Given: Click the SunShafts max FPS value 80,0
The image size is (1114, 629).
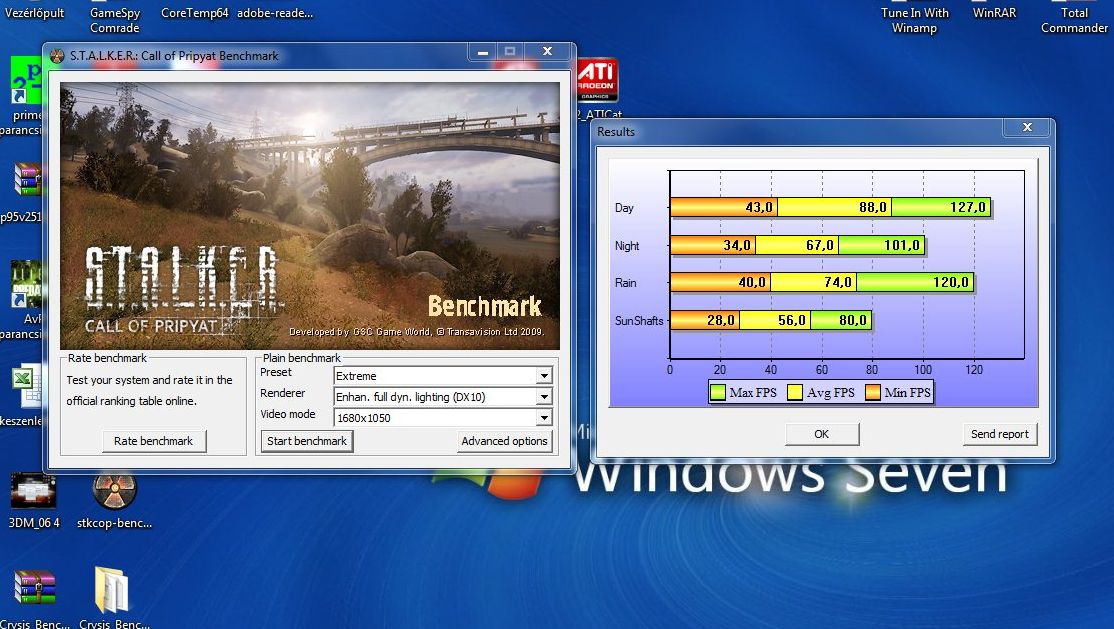Looking at the screenshot, I should tap(853, 320).
